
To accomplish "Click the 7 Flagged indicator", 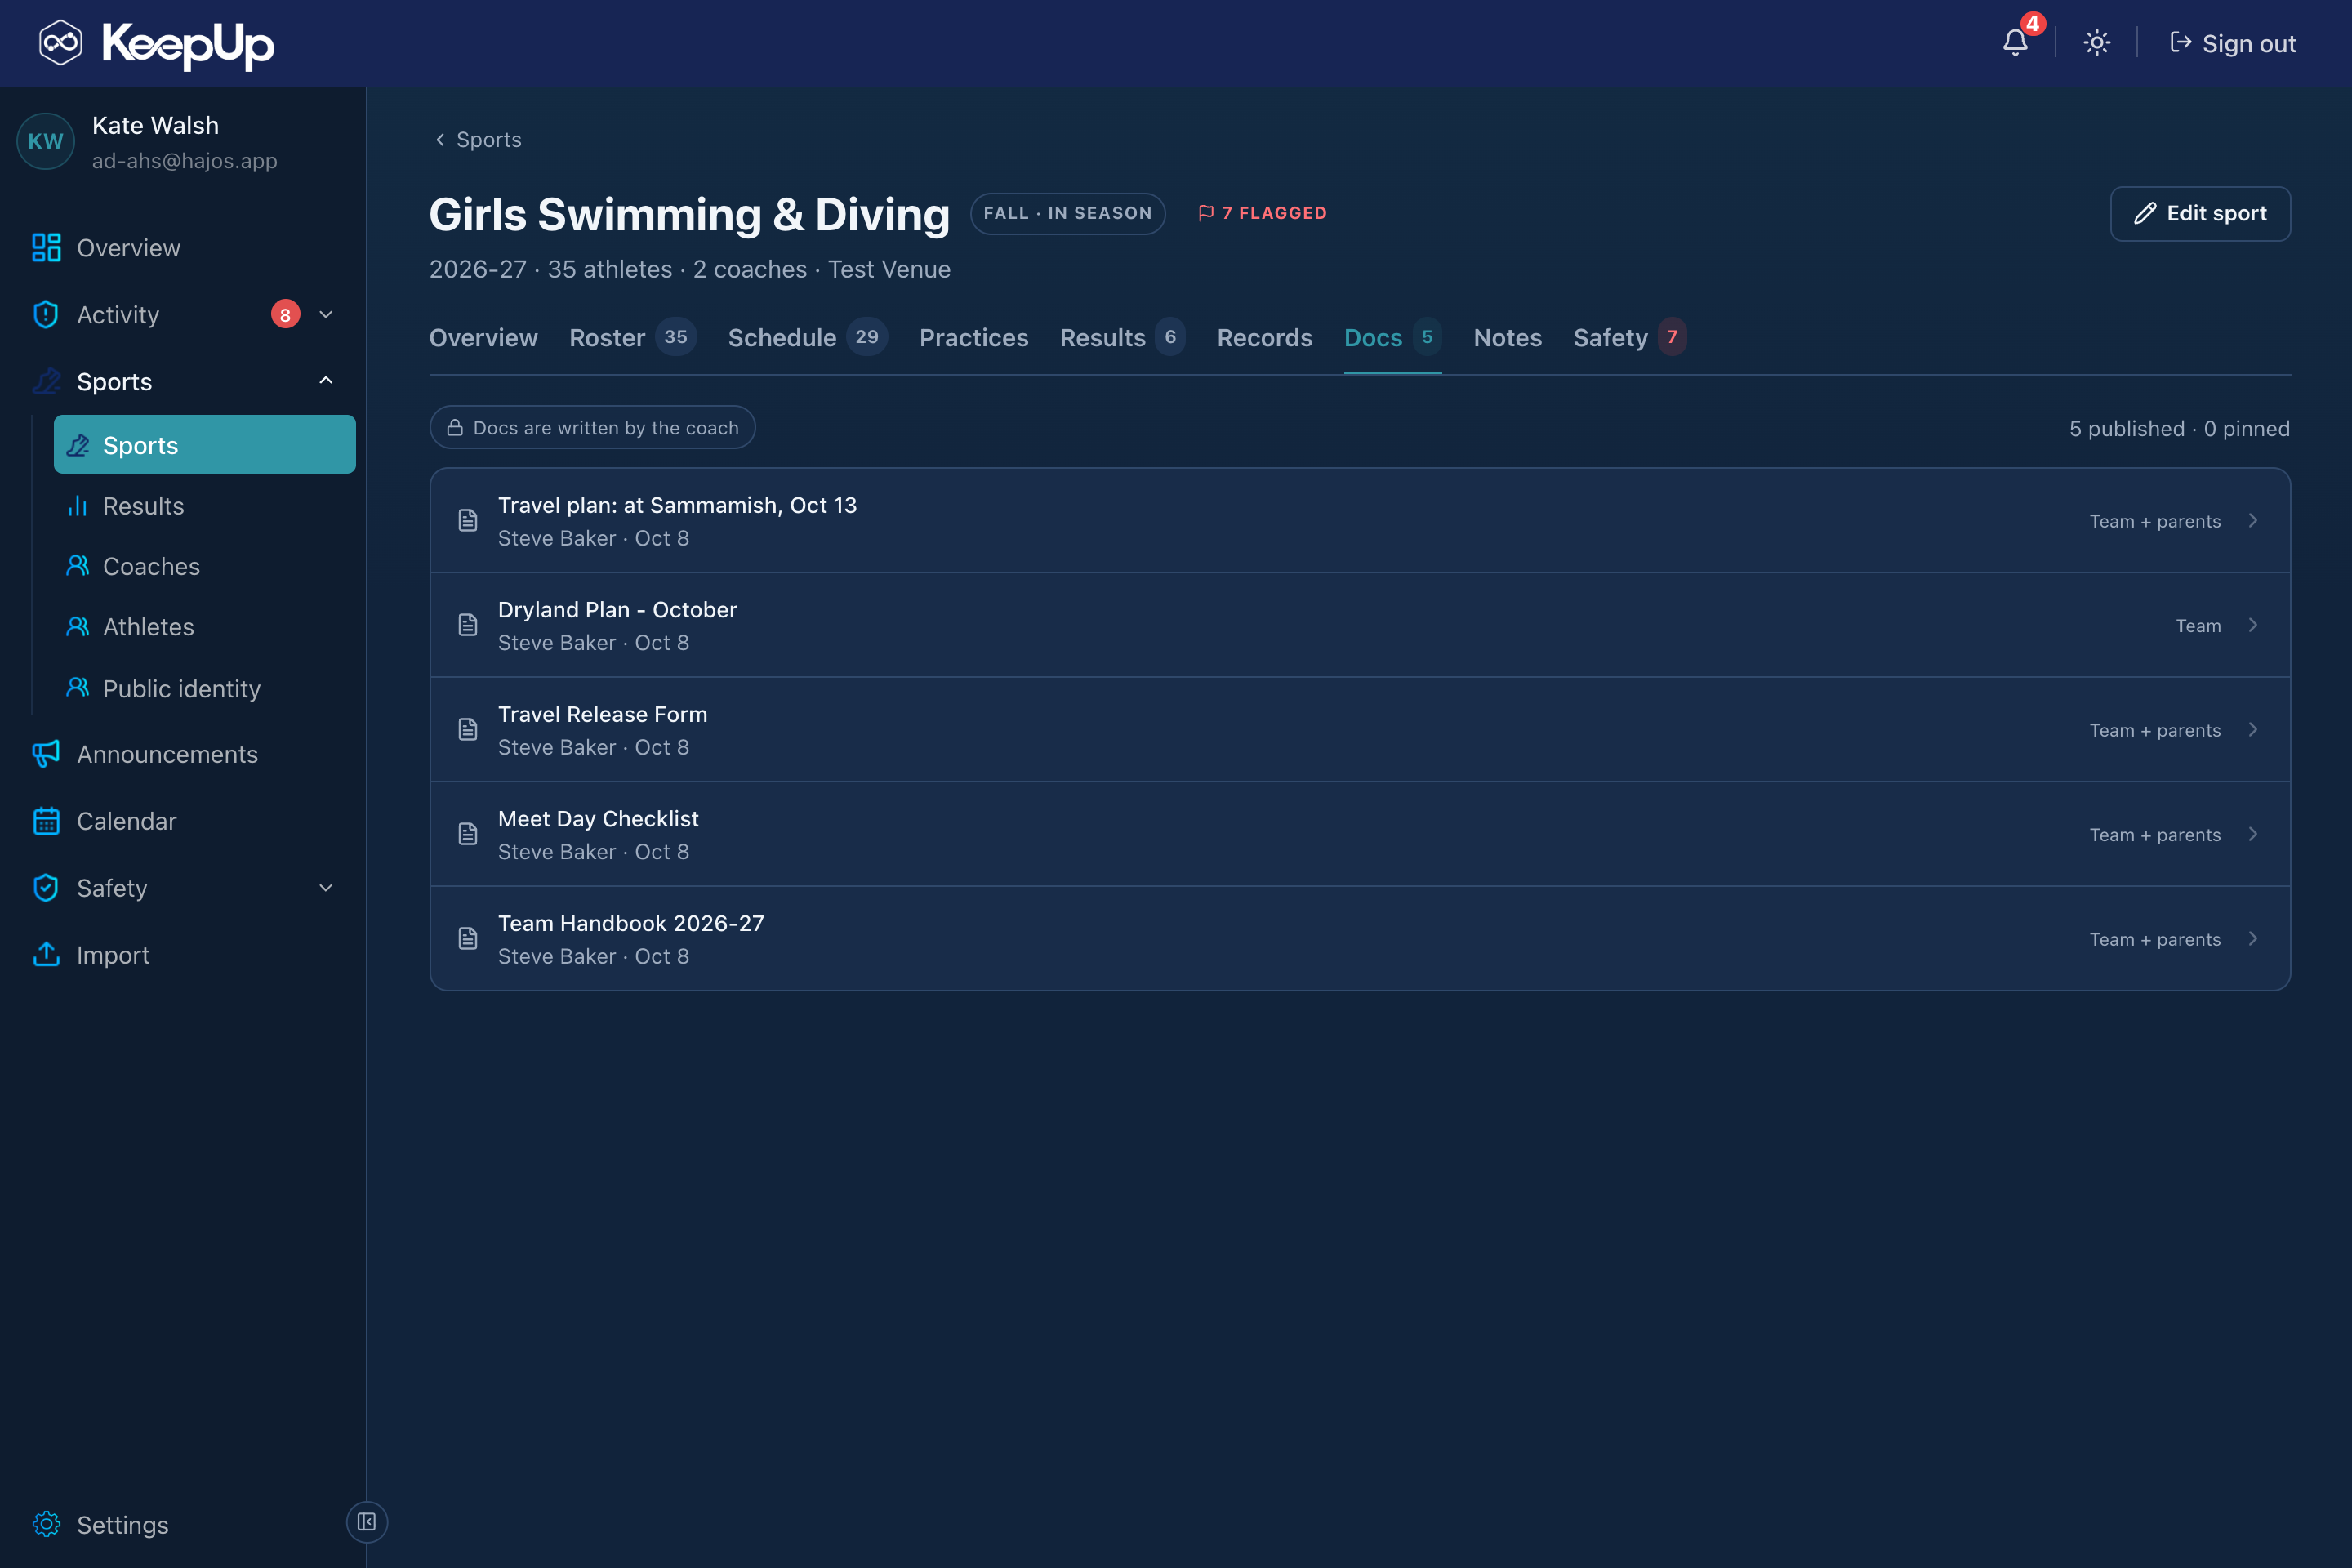I will coord(1262,213).
